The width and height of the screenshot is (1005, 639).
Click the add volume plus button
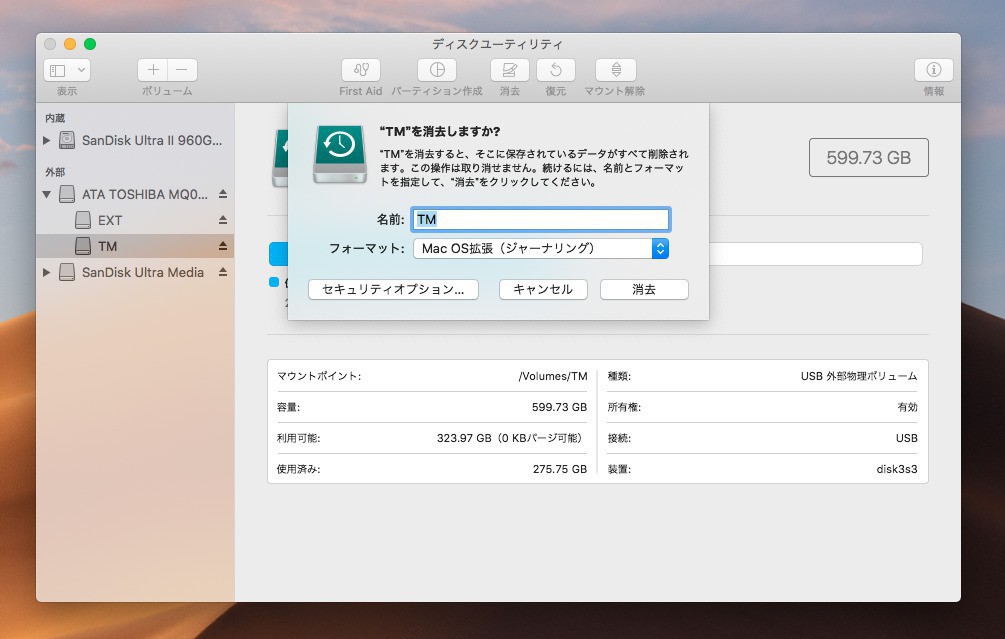[153, 70]
